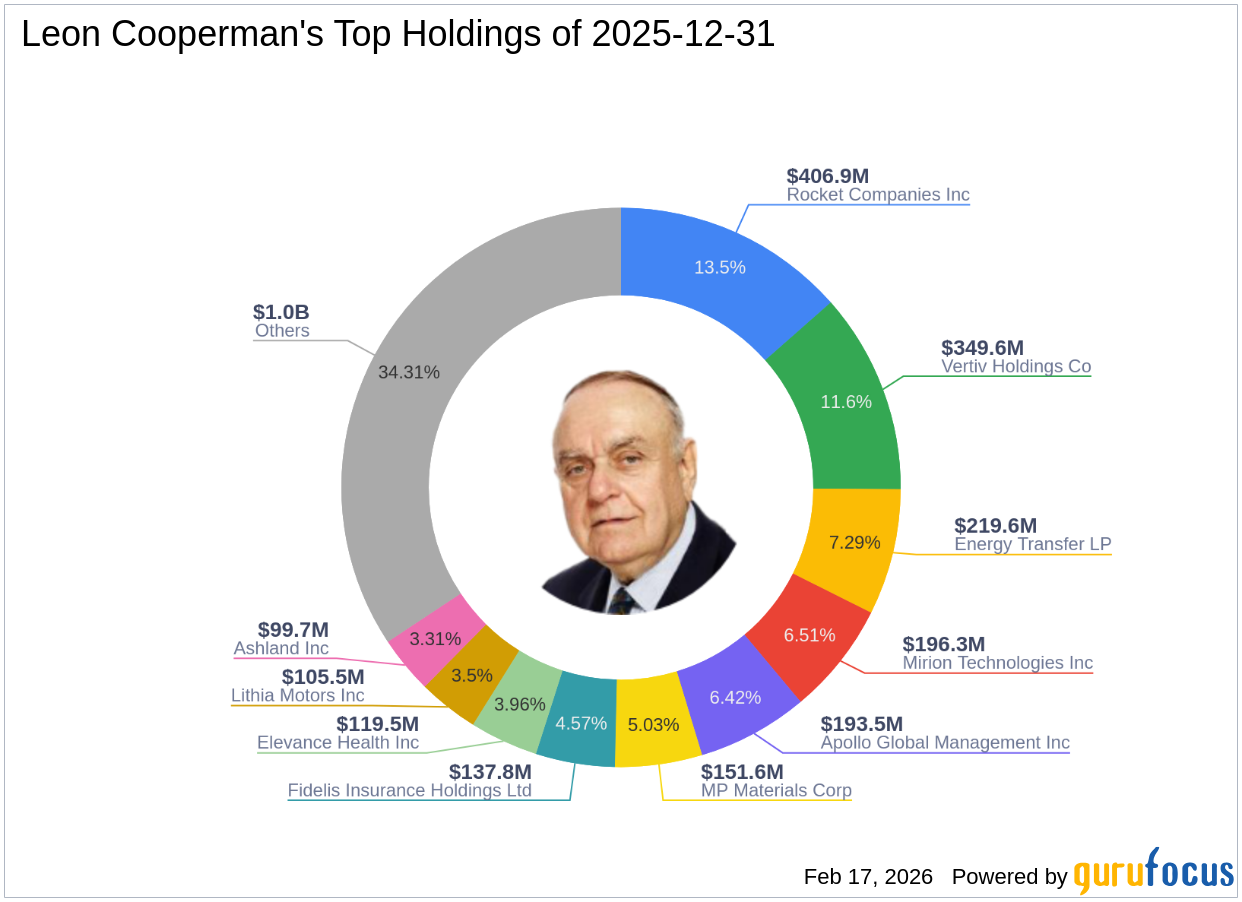This screenshot has width=1242, height=902.
Task: Click the Apollo Global Management Inc label
Action: (x=945, y=743)
